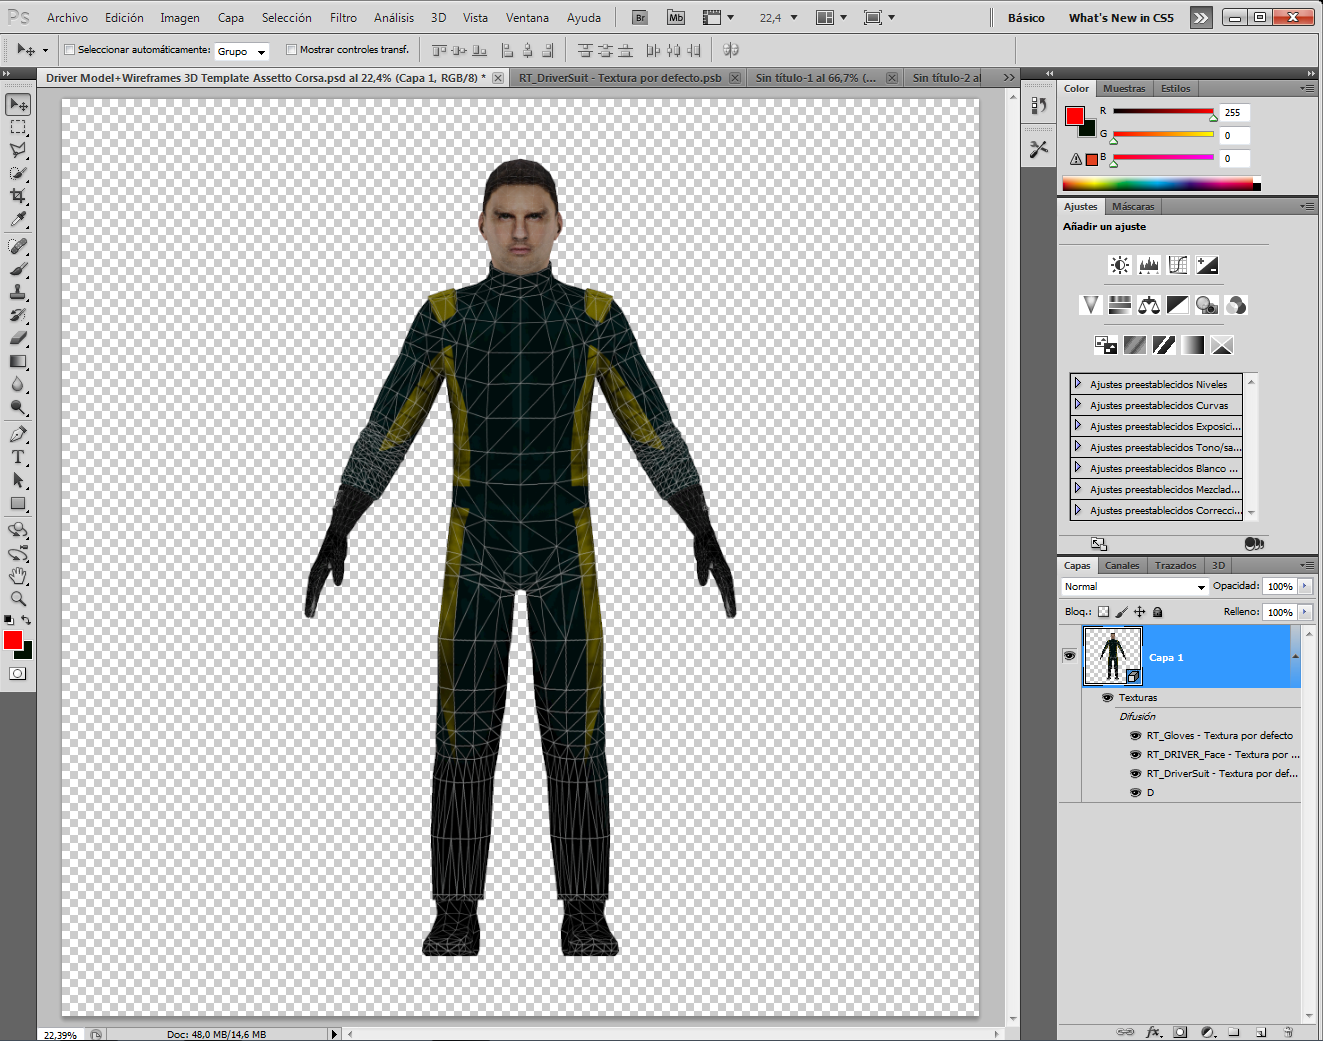This screenshot has height=1041, width=1323.
Task: Select the Hand tool
Action: [x=18, y=576]
